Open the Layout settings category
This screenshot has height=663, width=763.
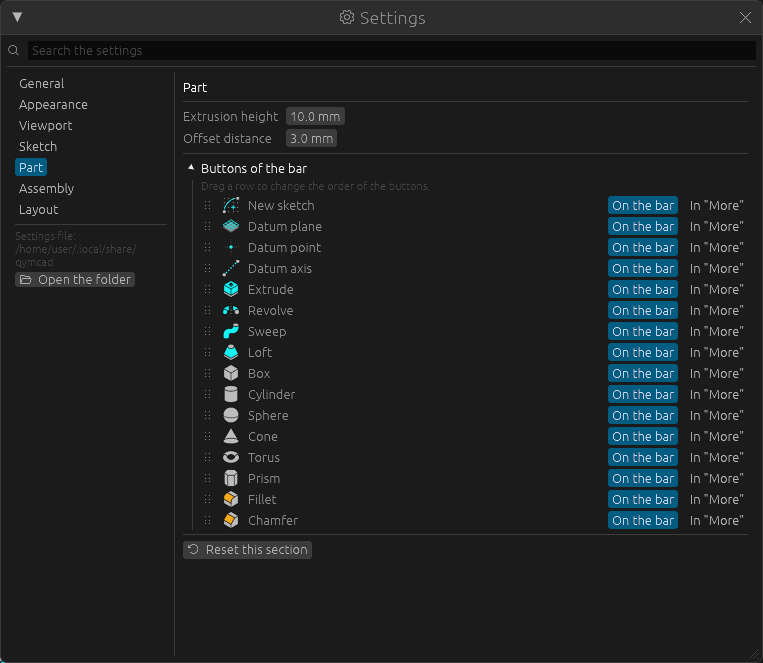[x=38, y=209]
